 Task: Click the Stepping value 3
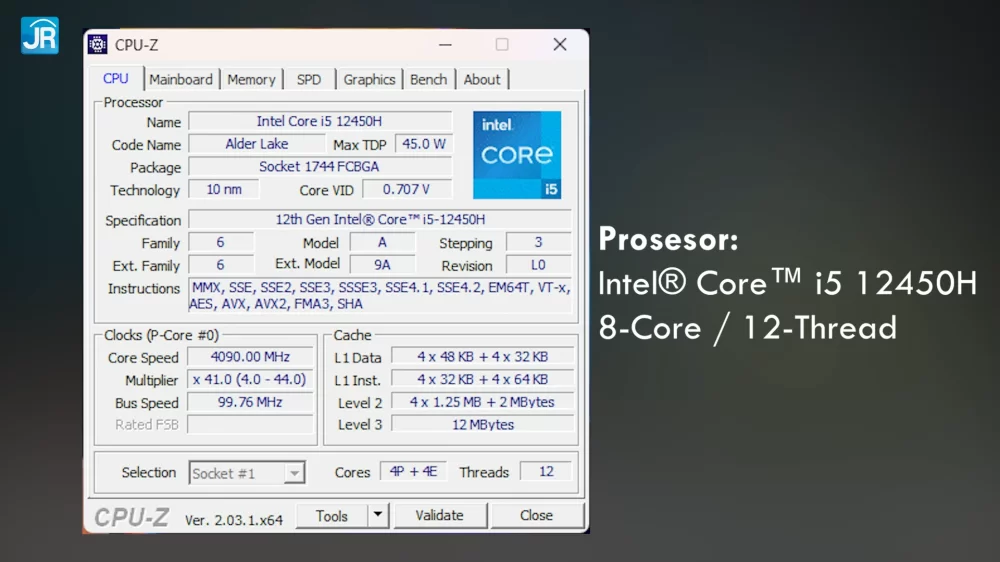pyautogui.click(x=538, y=242)
